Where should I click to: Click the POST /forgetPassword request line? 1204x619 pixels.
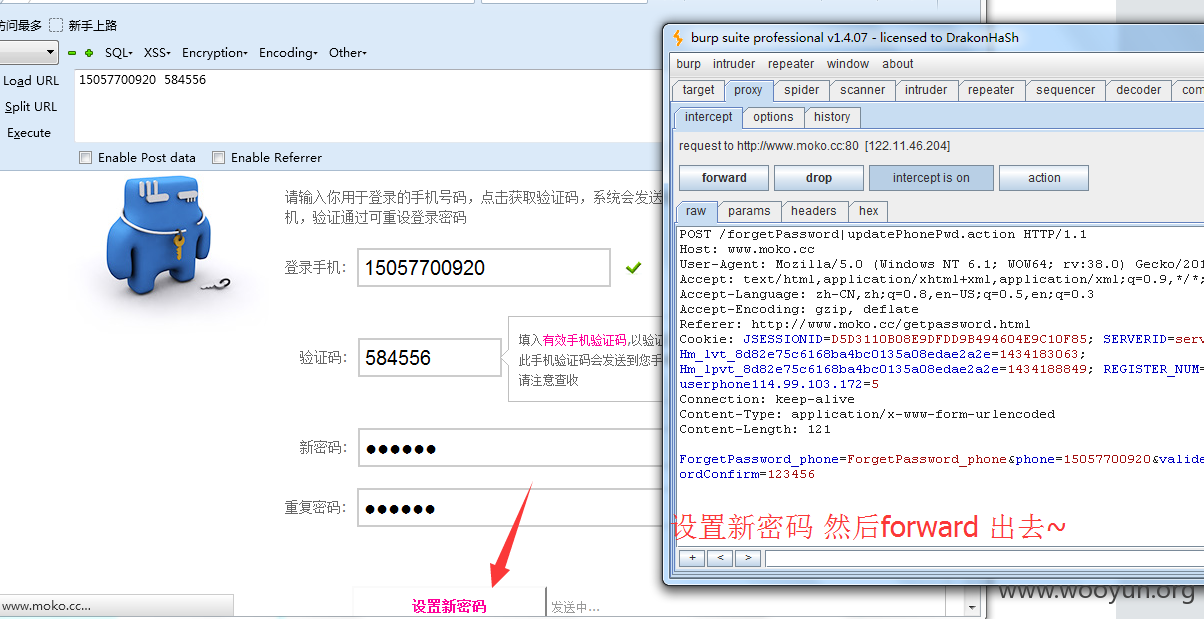tap(883, 234)
